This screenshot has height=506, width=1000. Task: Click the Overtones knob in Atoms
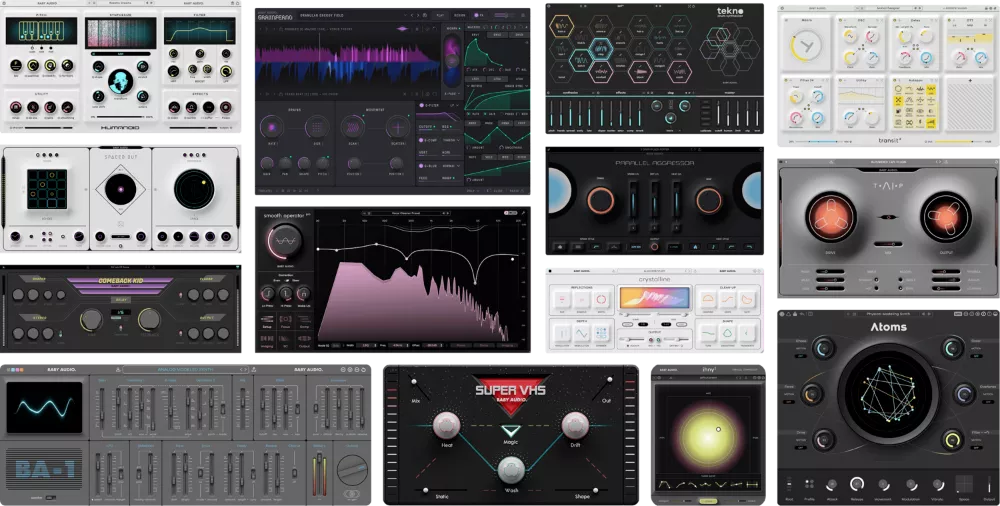[x=965, y=394]
